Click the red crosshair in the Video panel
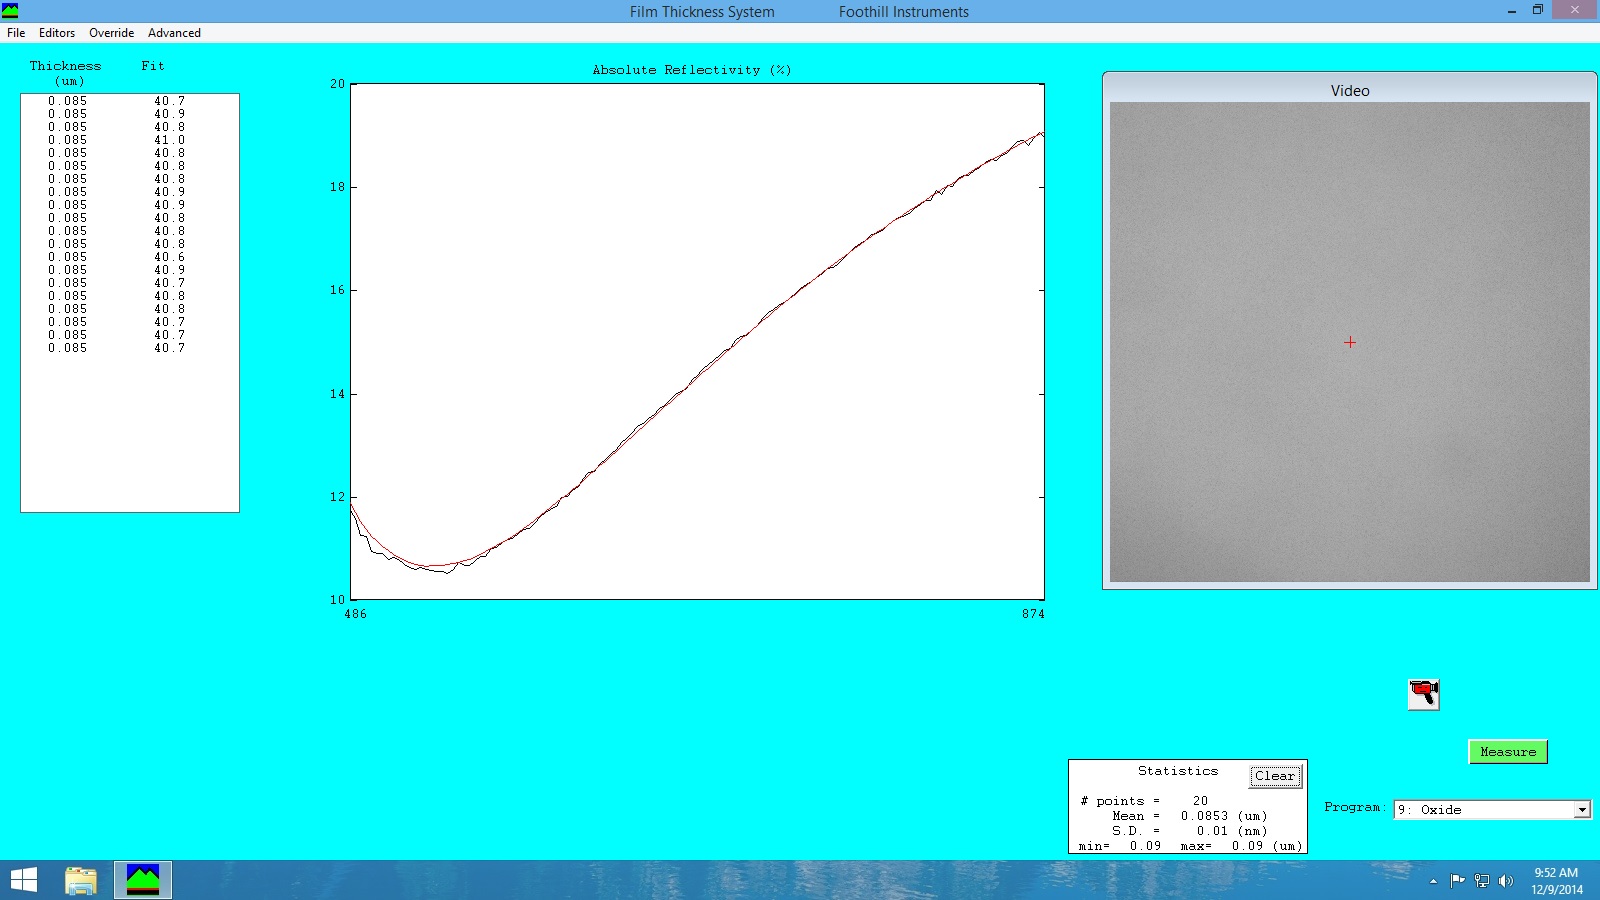 click(1350, 342)
